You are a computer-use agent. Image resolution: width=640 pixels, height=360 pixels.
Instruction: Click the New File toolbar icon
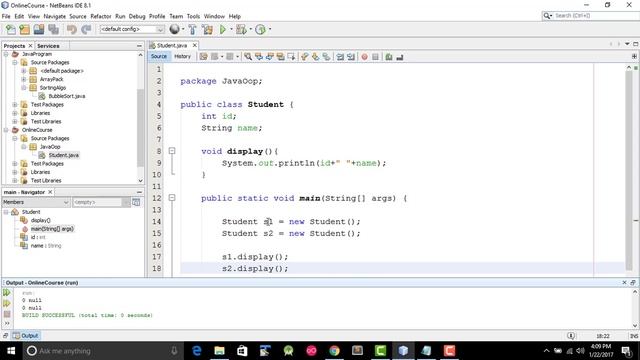coord(11,29)
